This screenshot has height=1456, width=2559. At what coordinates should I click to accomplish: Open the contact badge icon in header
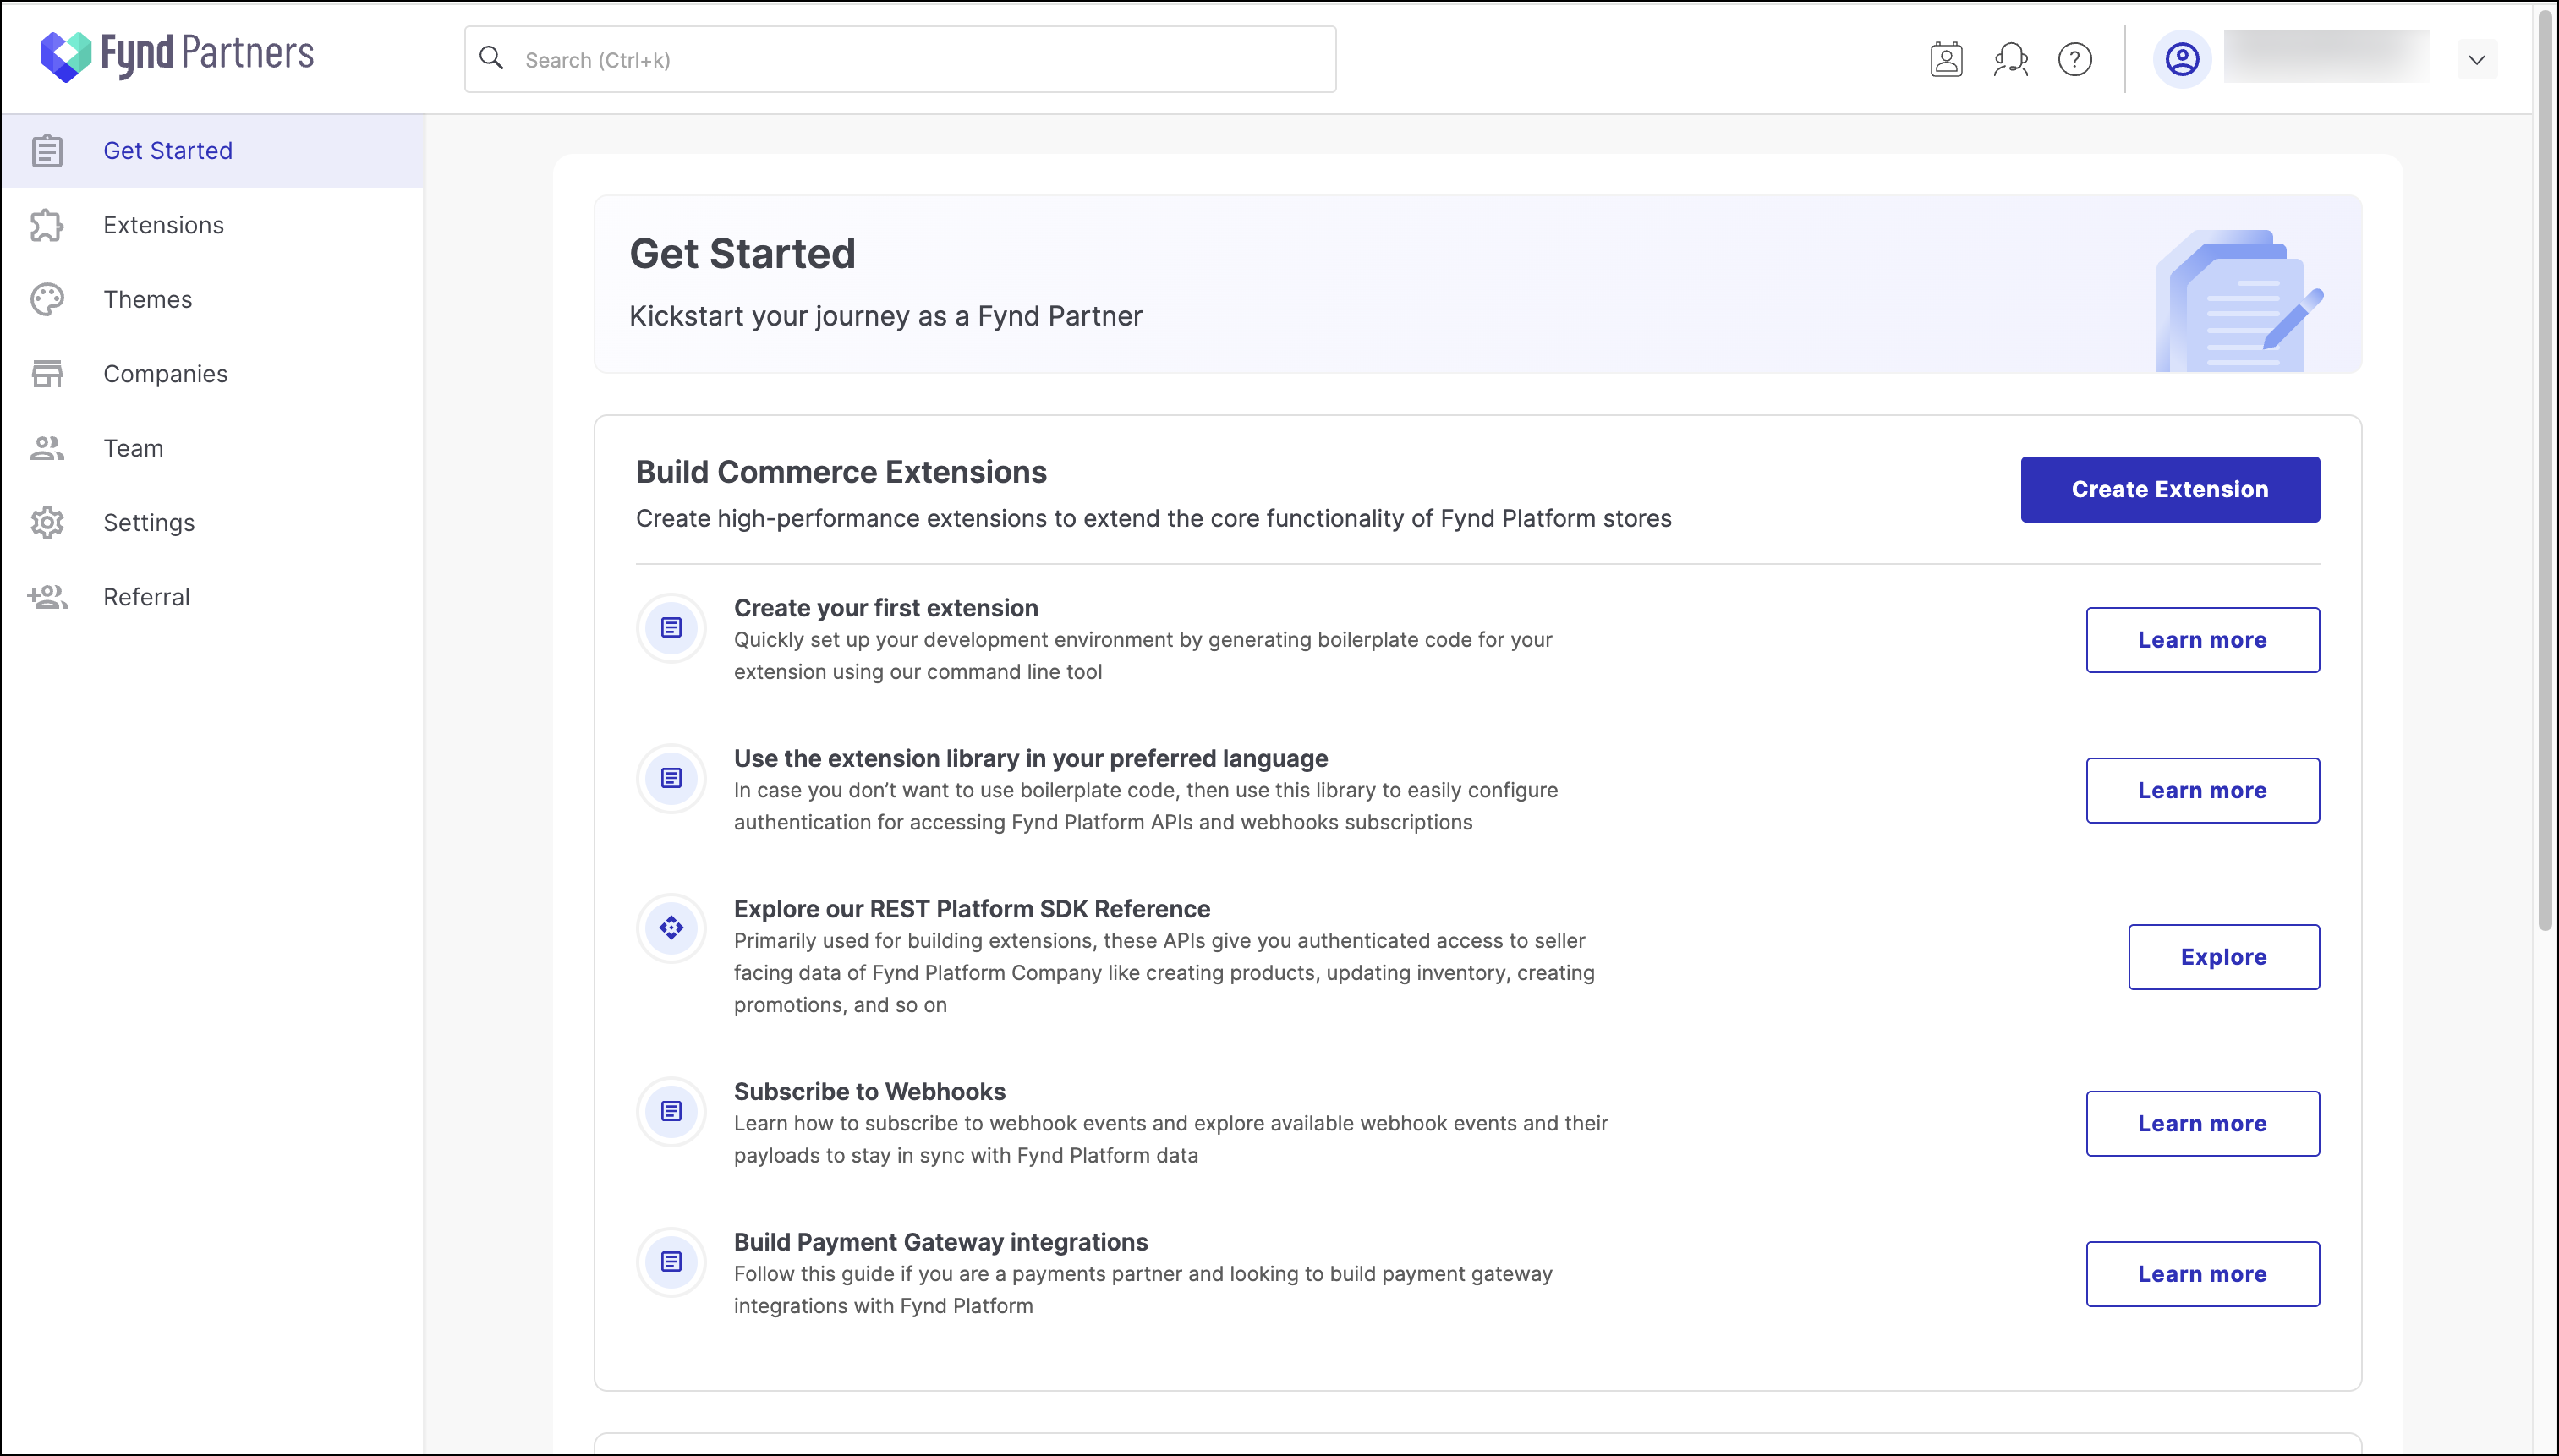tap(1946, 59)
